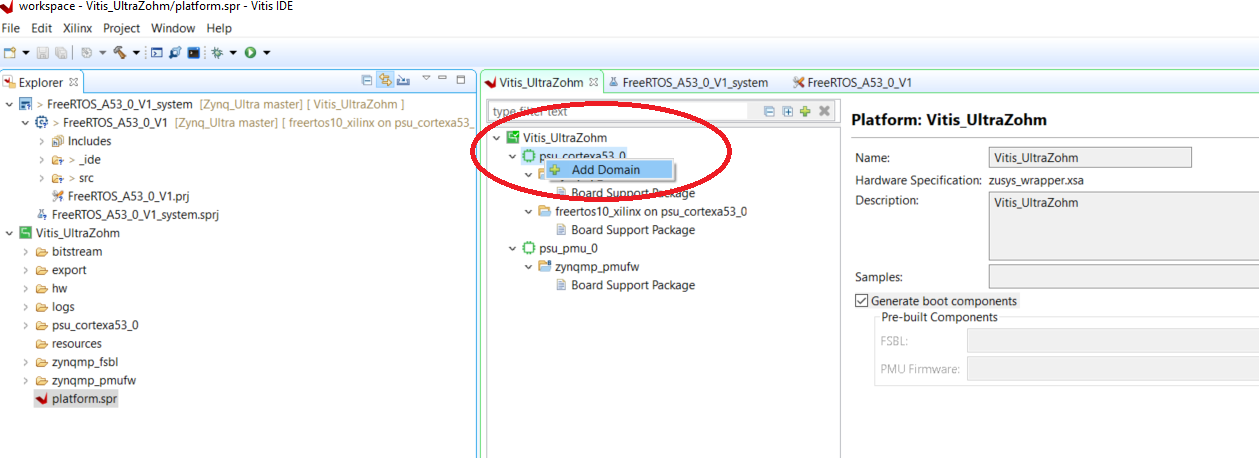Click into the type filter text field
The width and height of the screenshot is (1259, 458).
[x=620, y=111]
